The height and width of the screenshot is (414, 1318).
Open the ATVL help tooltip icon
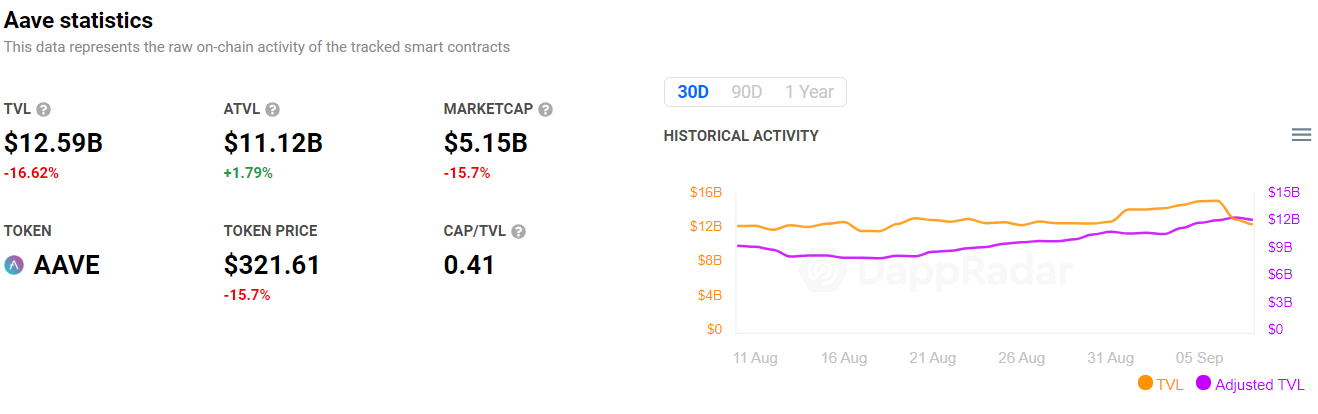(x=272, y=110)
